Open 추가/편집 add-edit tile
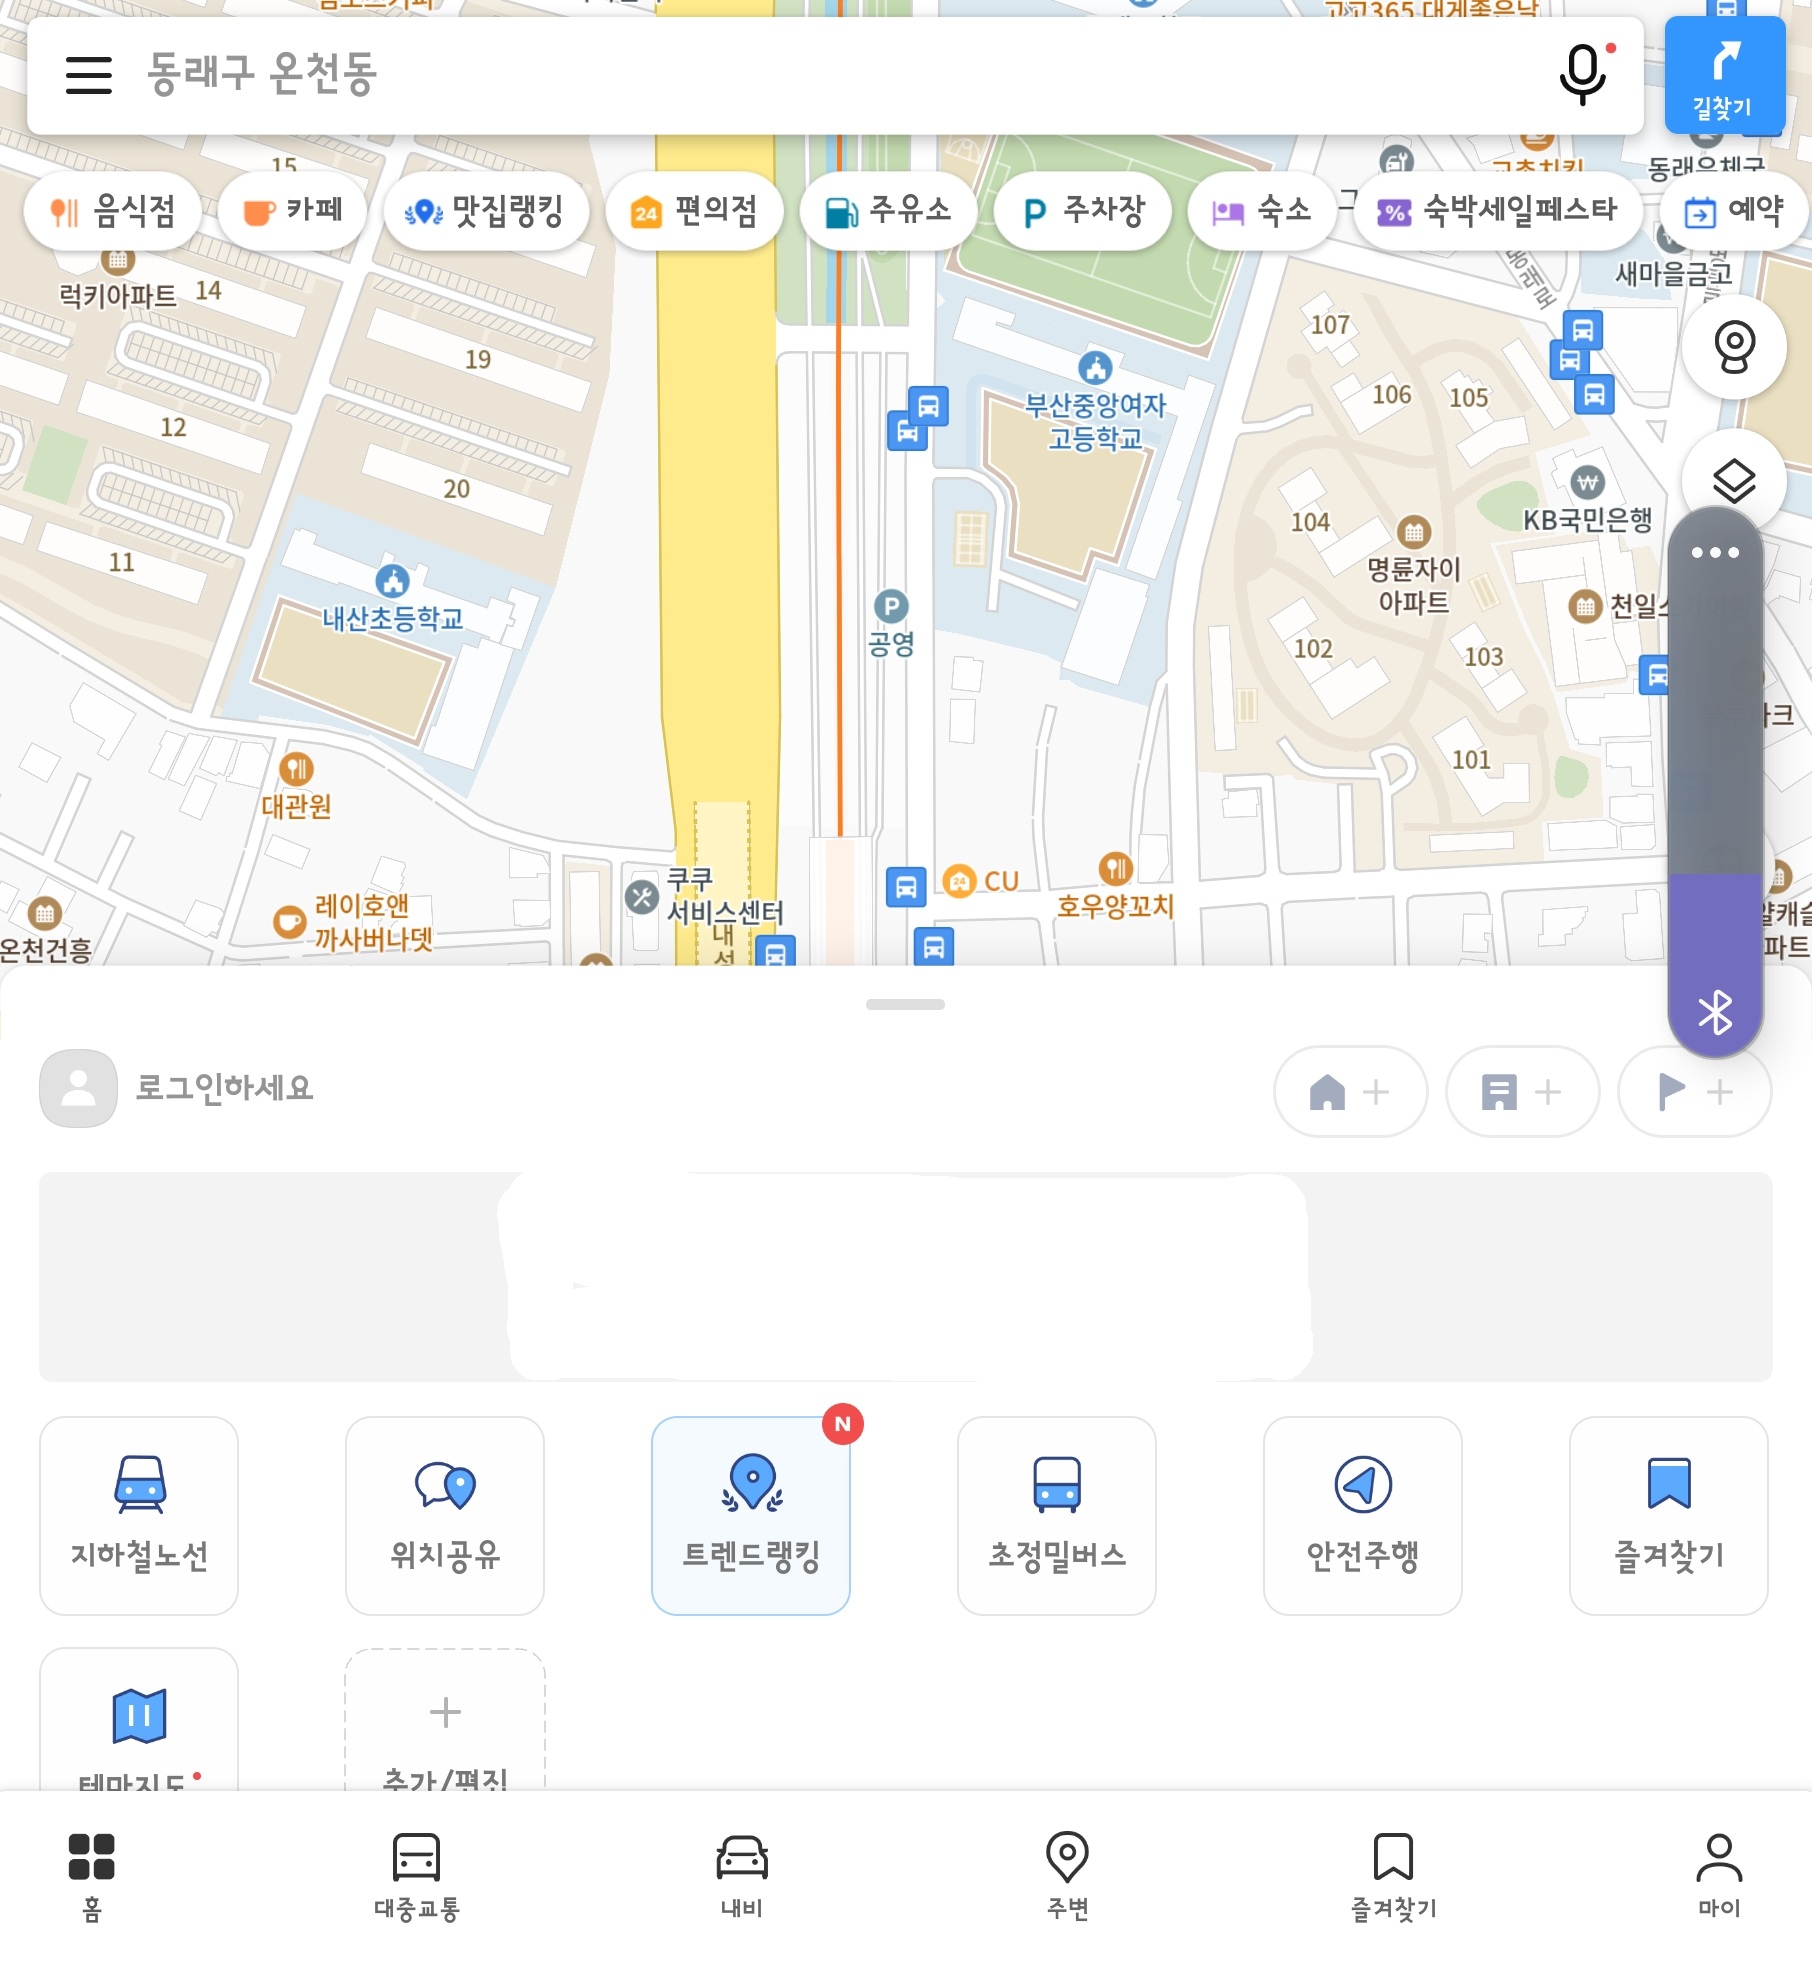The image size is (1812, 1970). click(445, 1720)
